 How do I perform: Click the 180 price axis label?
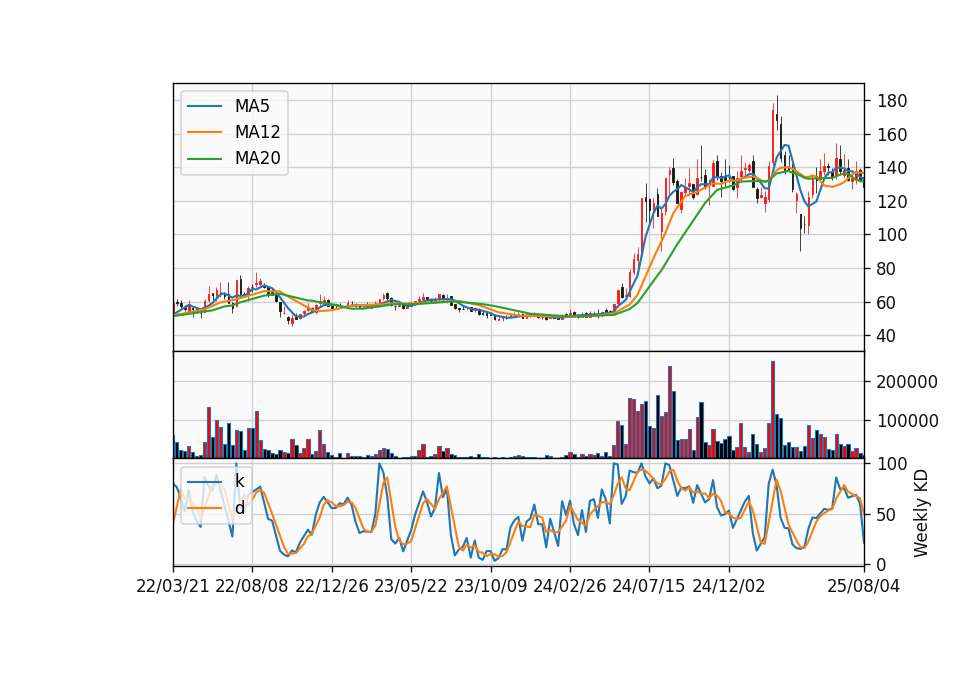click(892, 101)
